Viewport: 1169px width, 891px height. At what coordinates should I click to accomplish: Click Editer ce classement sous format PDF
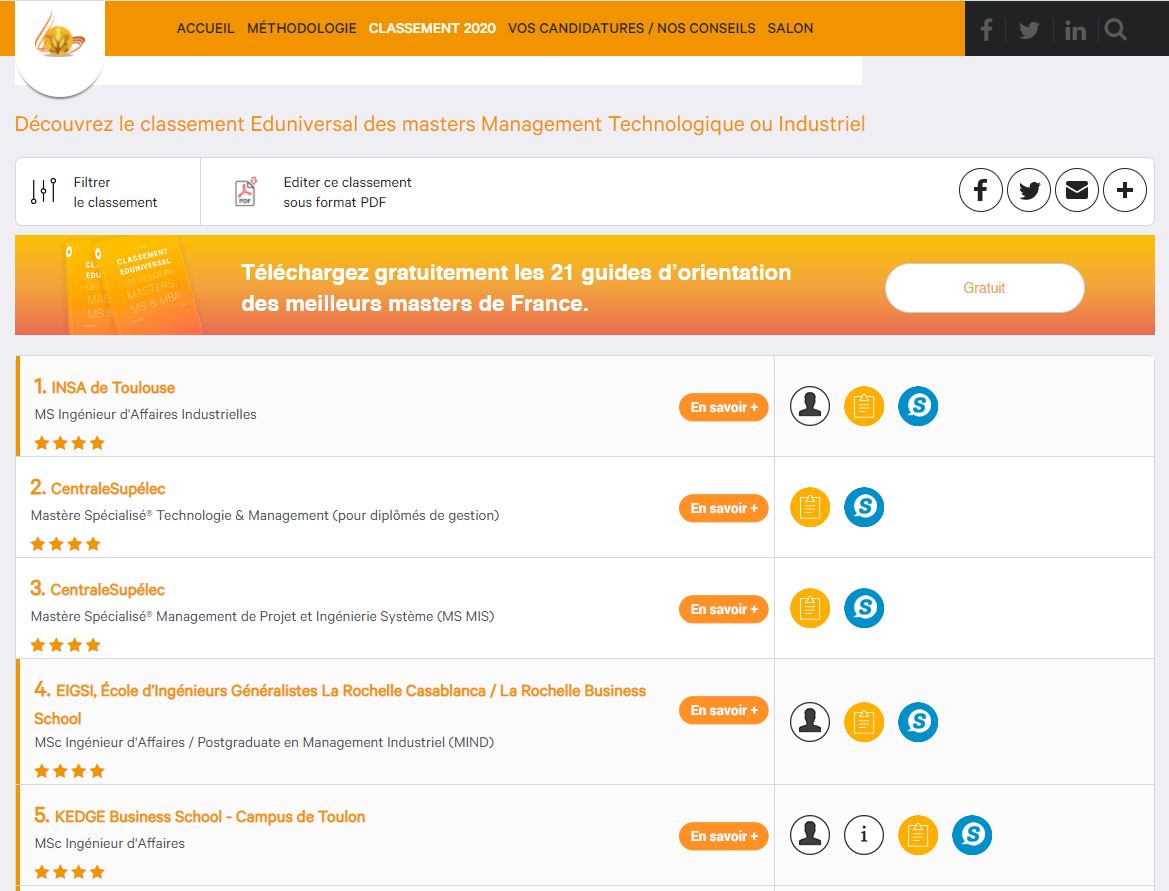tap(347, 192)
